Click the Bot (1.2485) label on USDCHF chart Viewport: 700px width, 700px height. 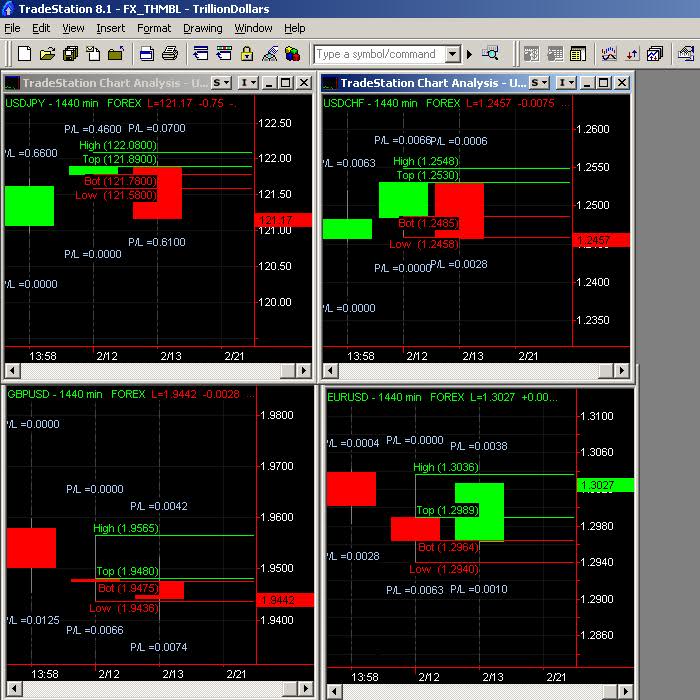(x=429, y=223)
